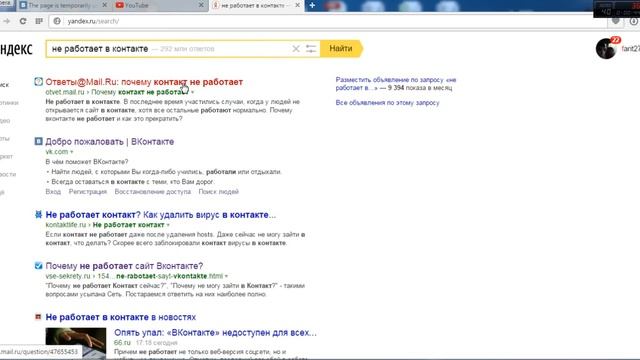The image size is (640, 360).
Task: Clear the search query with the X icon
Action: 296,49
